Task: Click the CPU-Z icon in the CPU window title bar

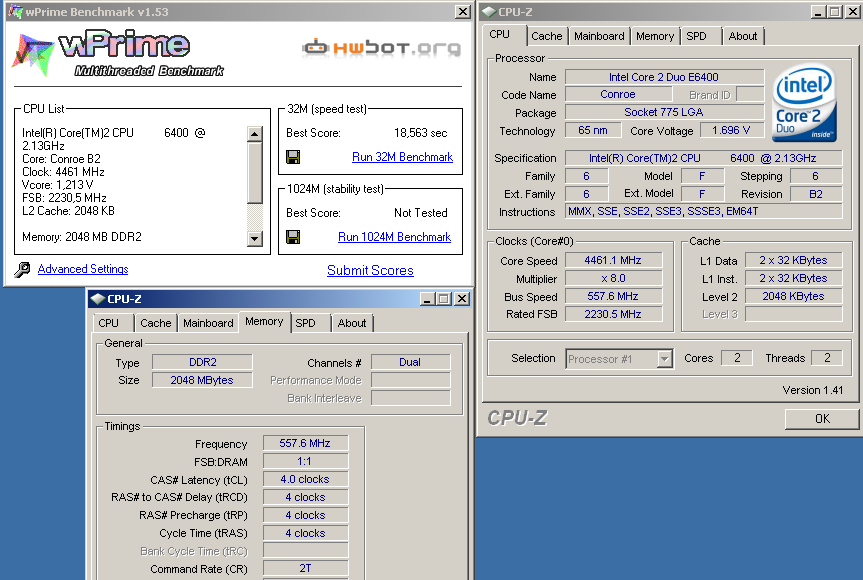Action: point(489,12)
